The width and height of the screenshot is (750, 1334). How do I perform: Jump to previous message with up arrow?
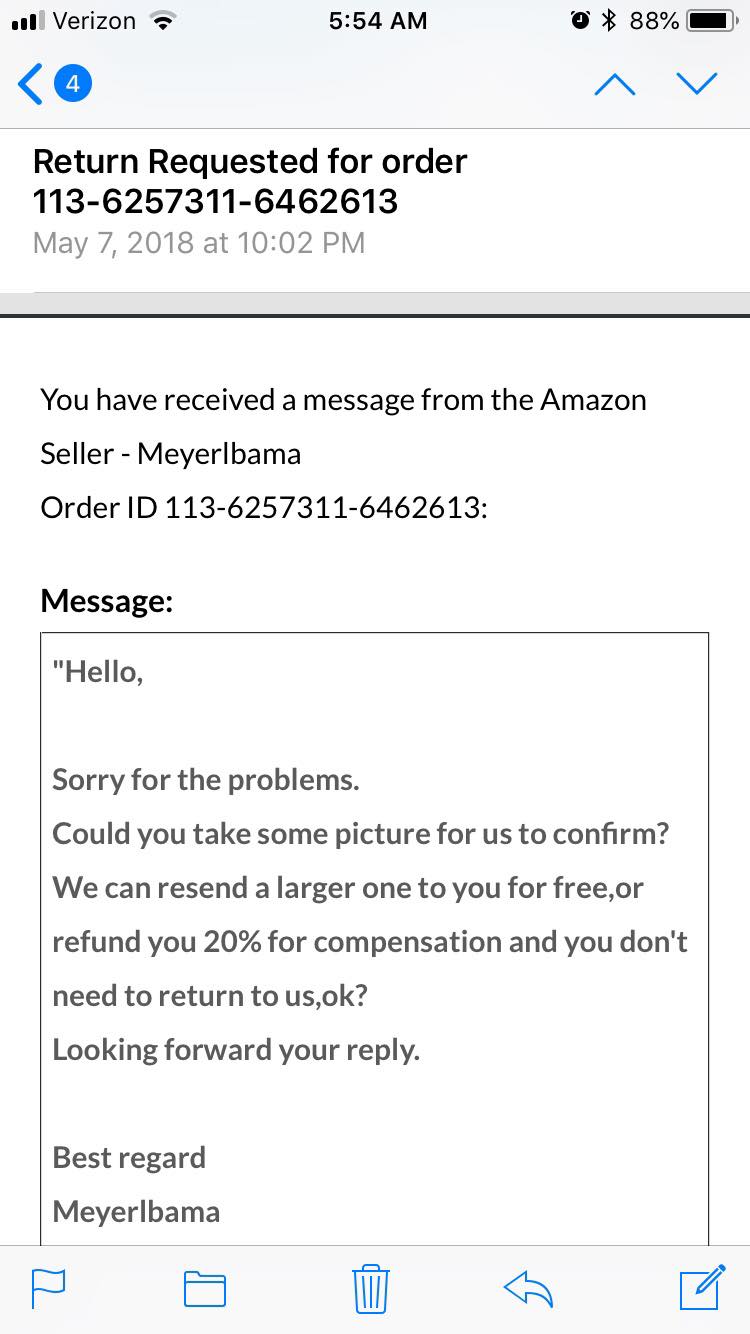(x=616, y=85)
